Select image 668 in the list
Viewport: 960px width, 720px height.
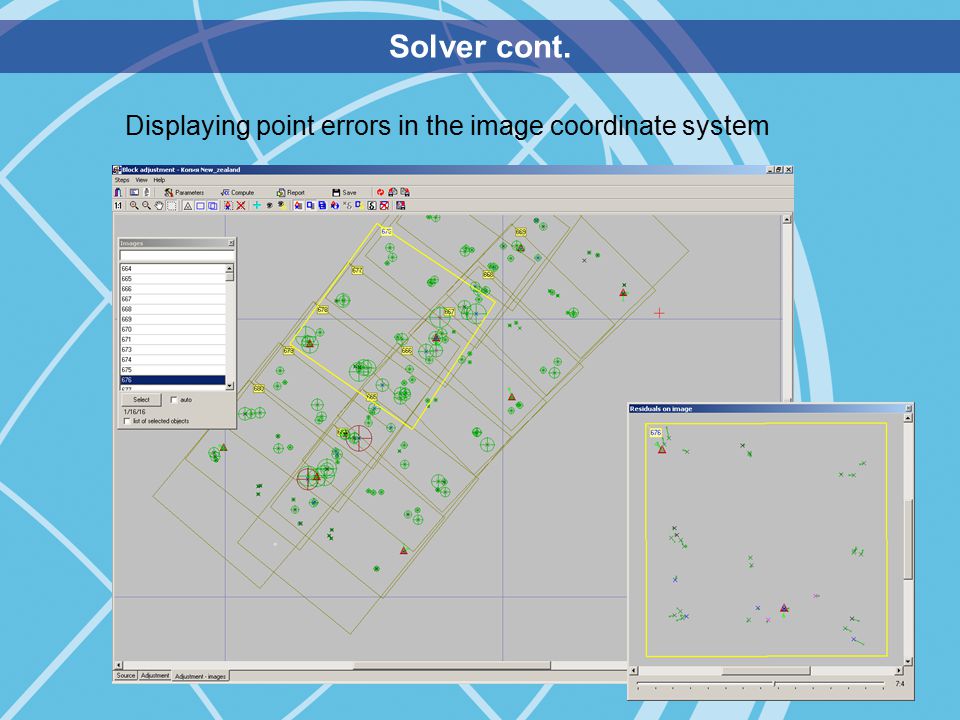click(173, 309)
